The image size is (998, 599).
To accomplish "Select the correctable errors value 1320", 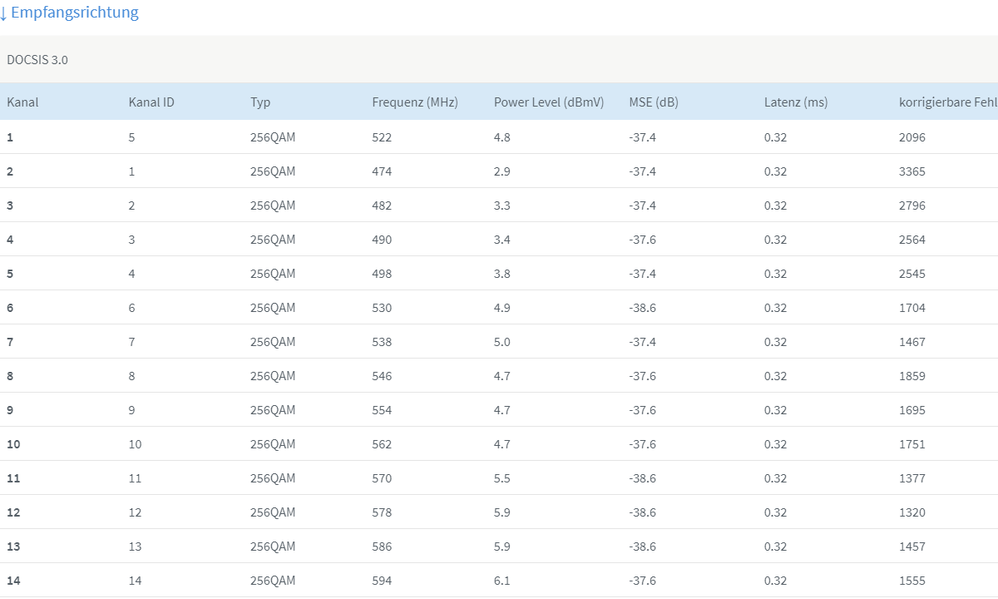I will pyautogui.click(x=912, y=513).
